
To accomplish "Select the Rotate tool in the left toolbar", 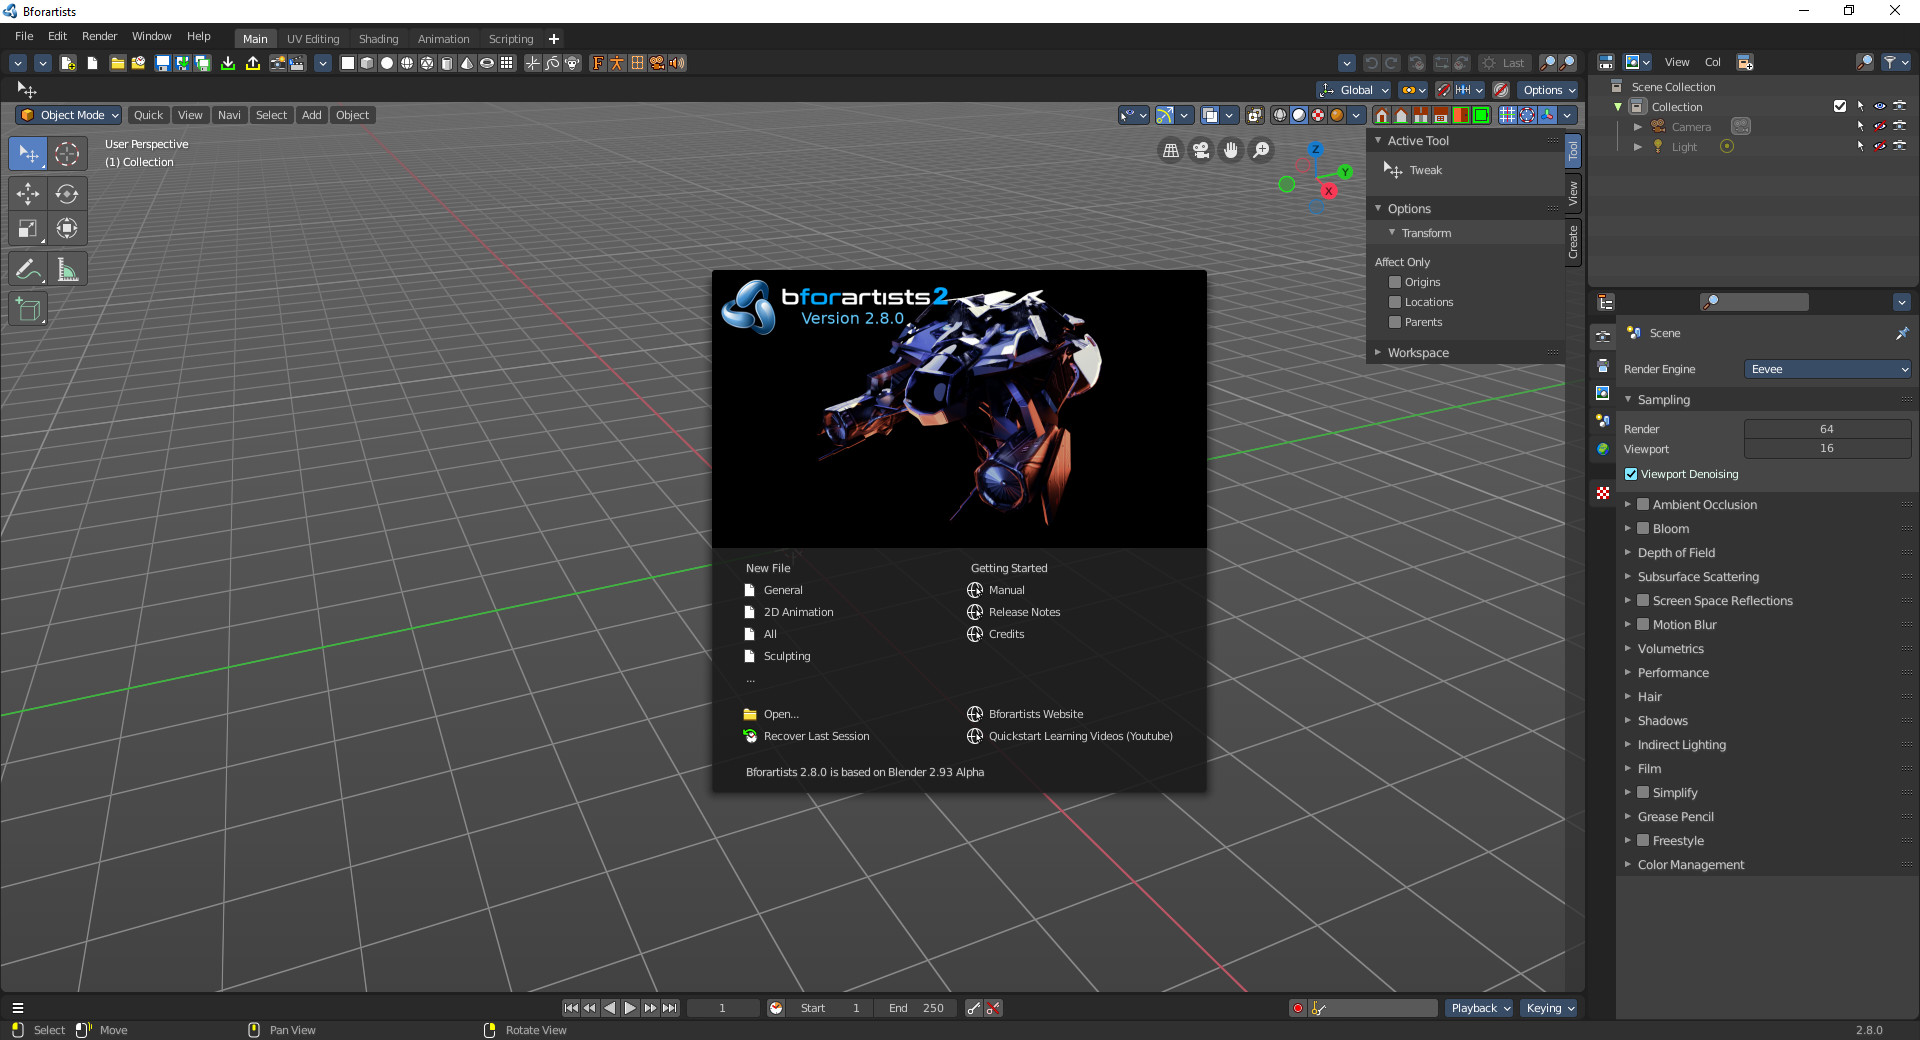I will pos(67,194).
